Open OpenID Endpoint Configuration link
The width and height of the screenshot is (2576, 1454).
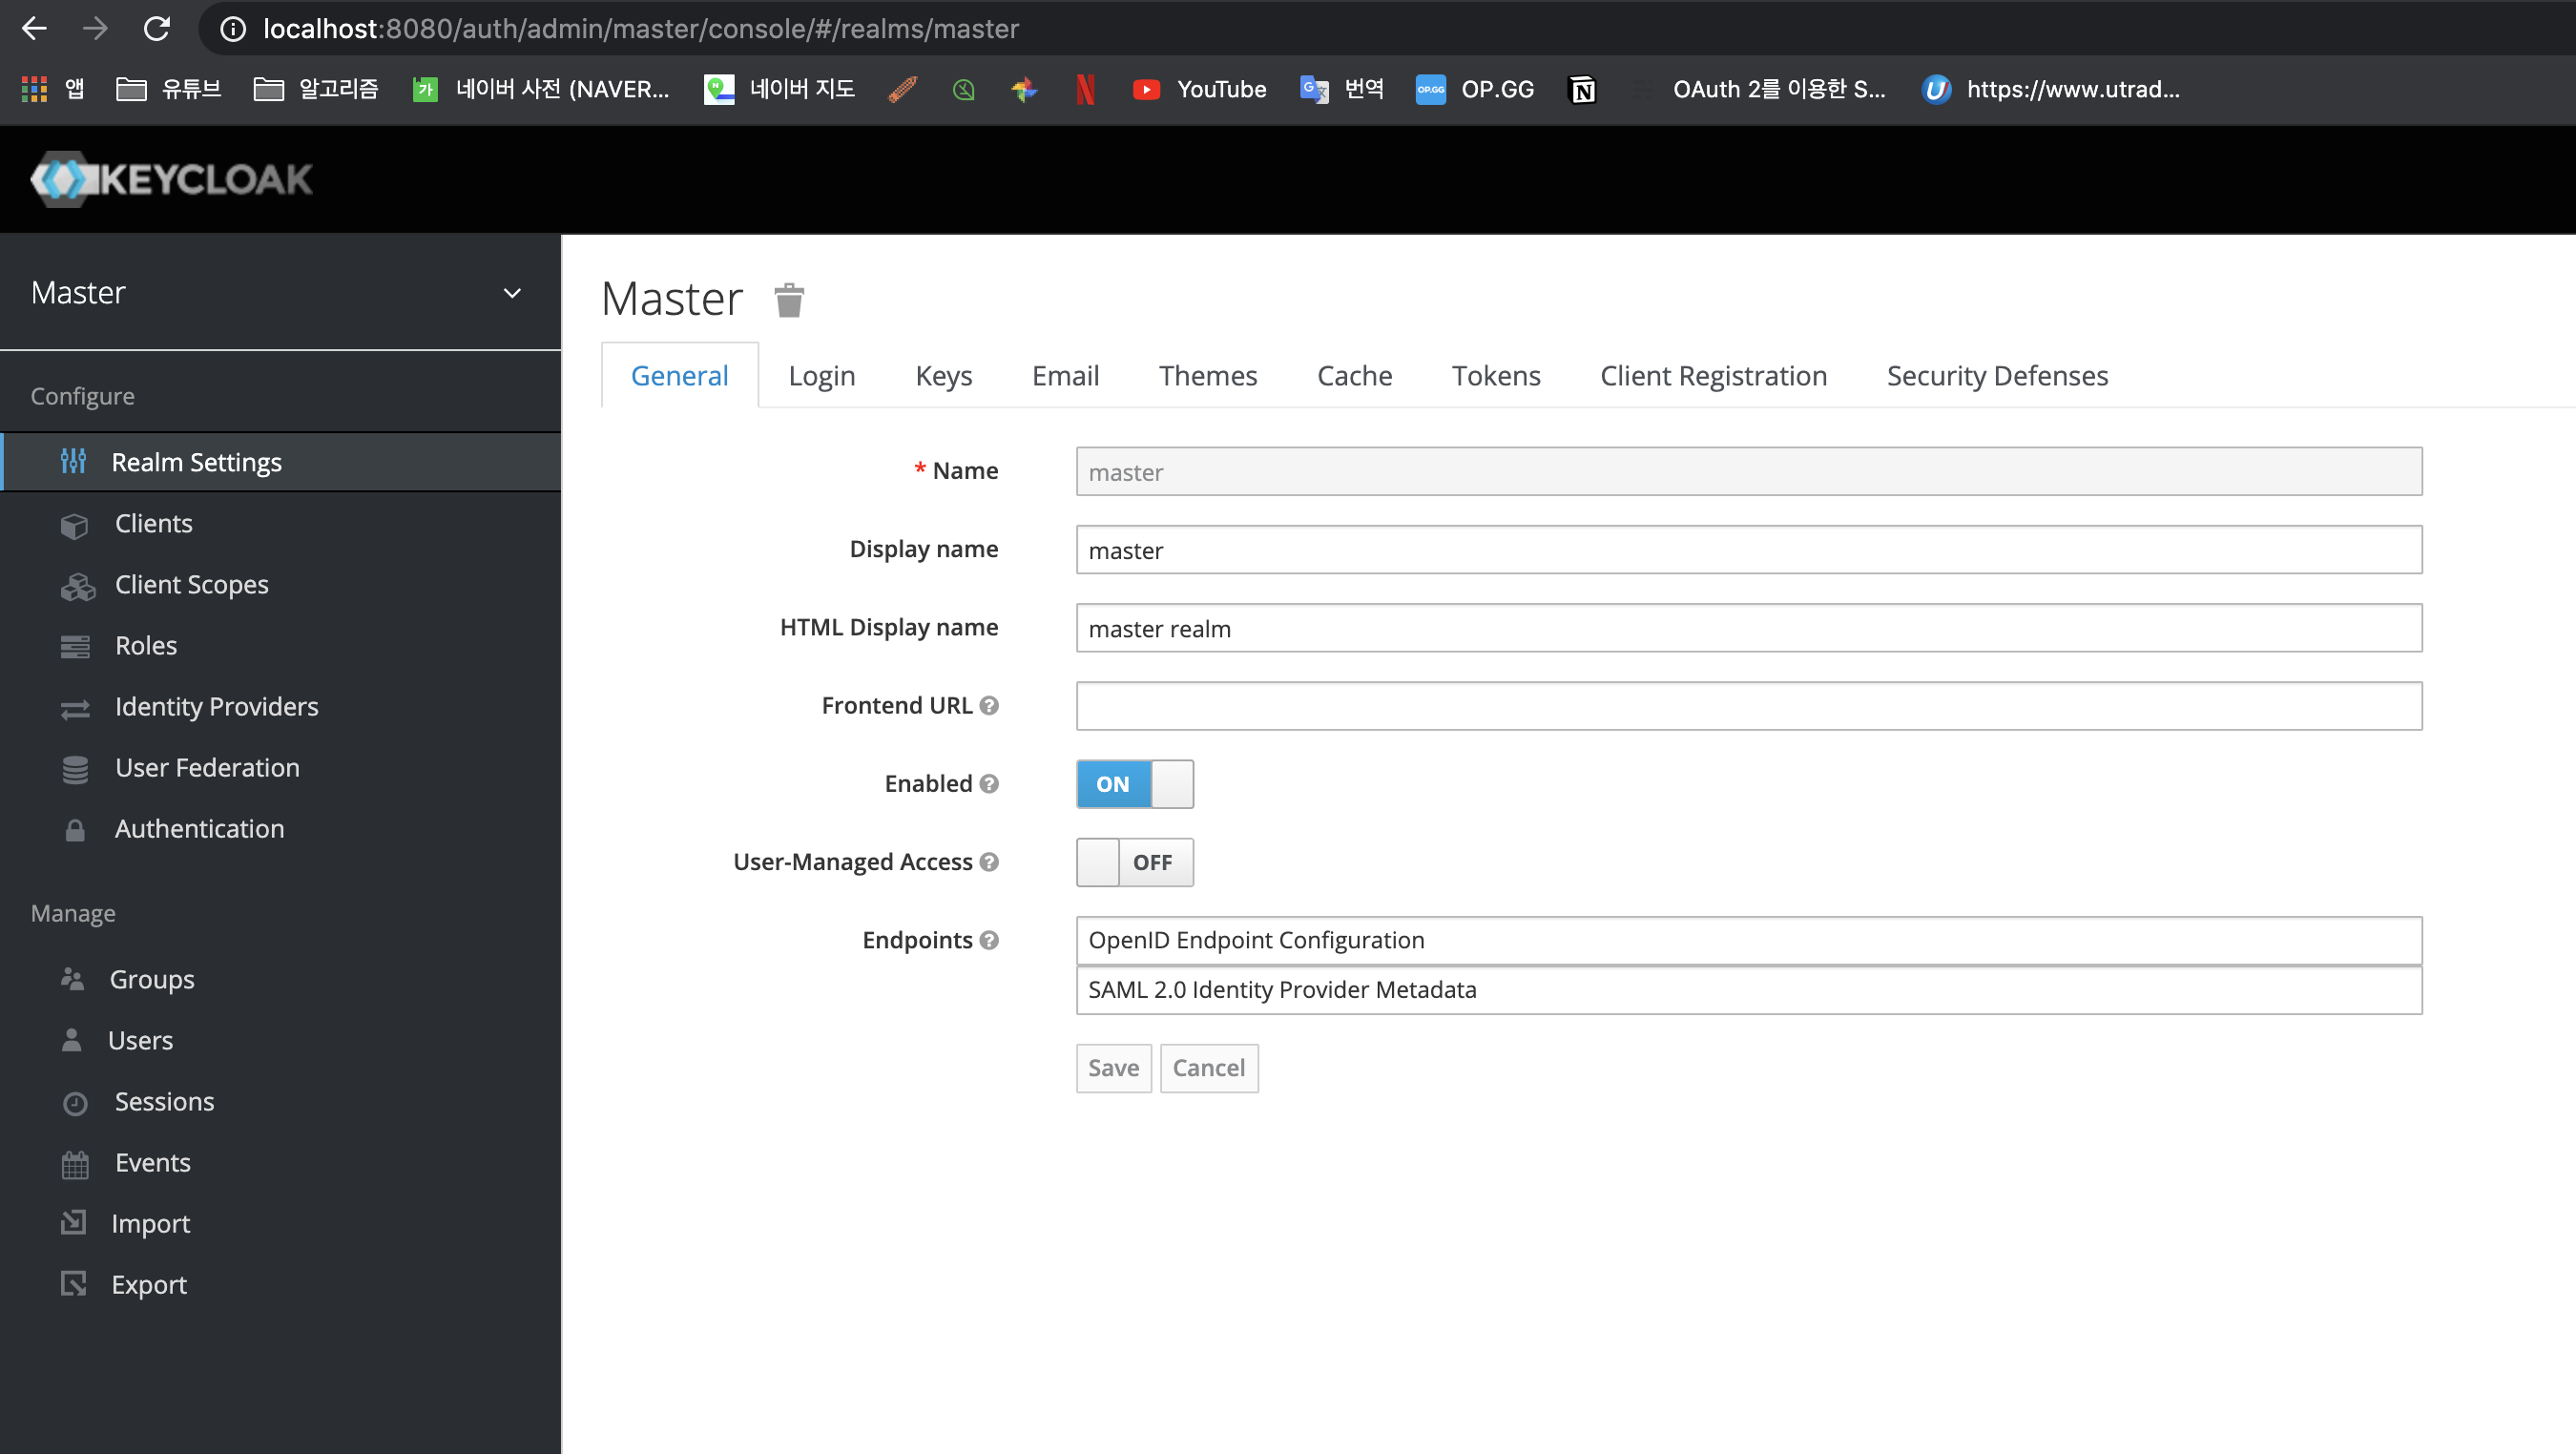point(1256,941)
